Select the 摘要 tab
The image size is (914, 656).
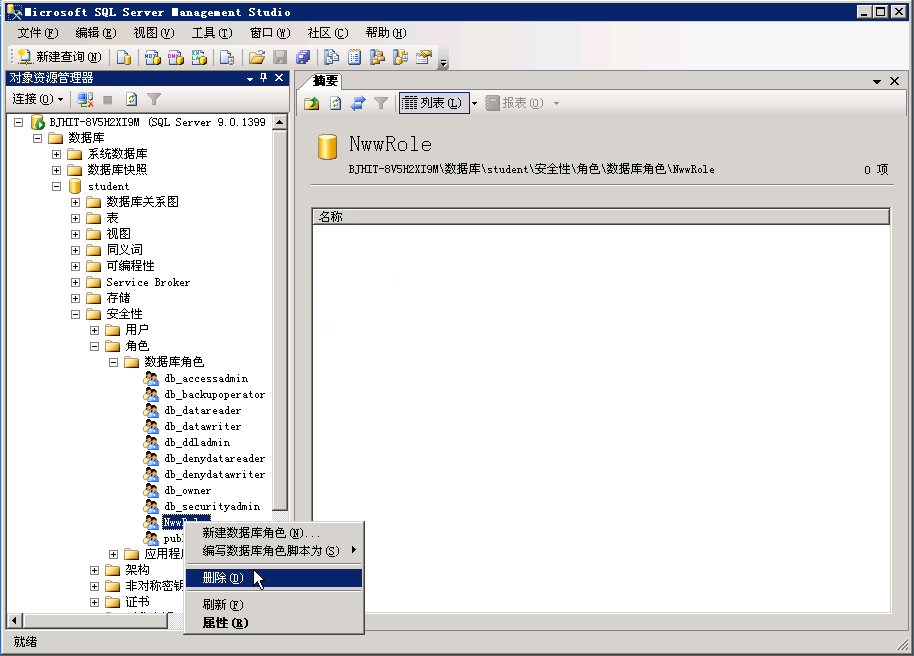pyautogui.click(x=325, y=81)
